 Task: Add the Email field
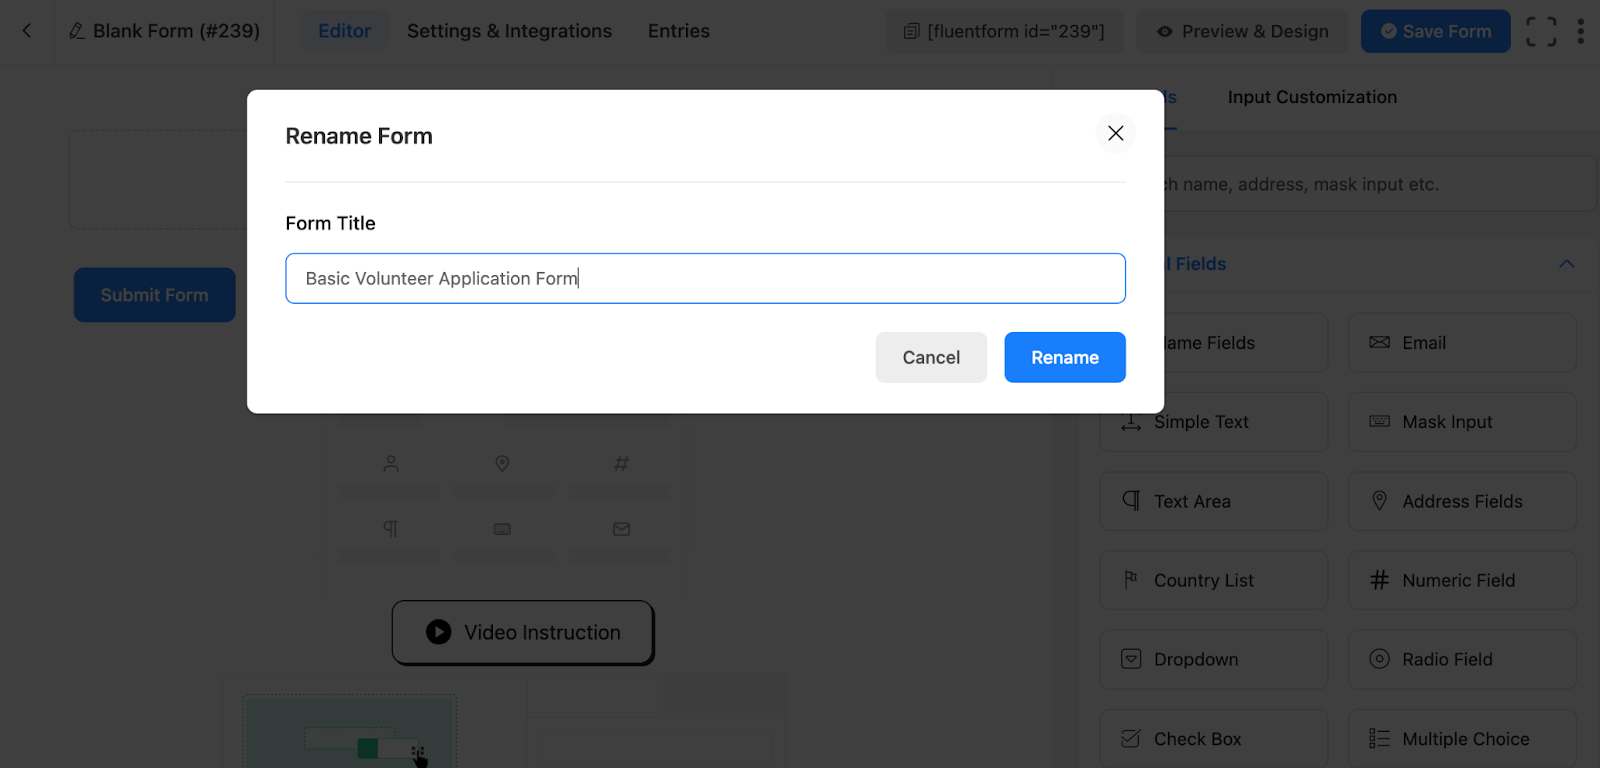click(x=1462, y=343)
